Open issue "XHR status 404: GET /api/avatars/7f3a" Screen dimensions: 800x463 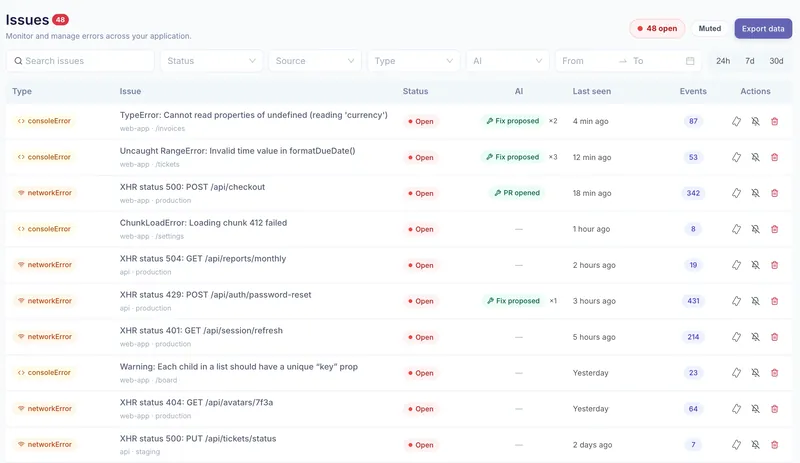[196, 403]
